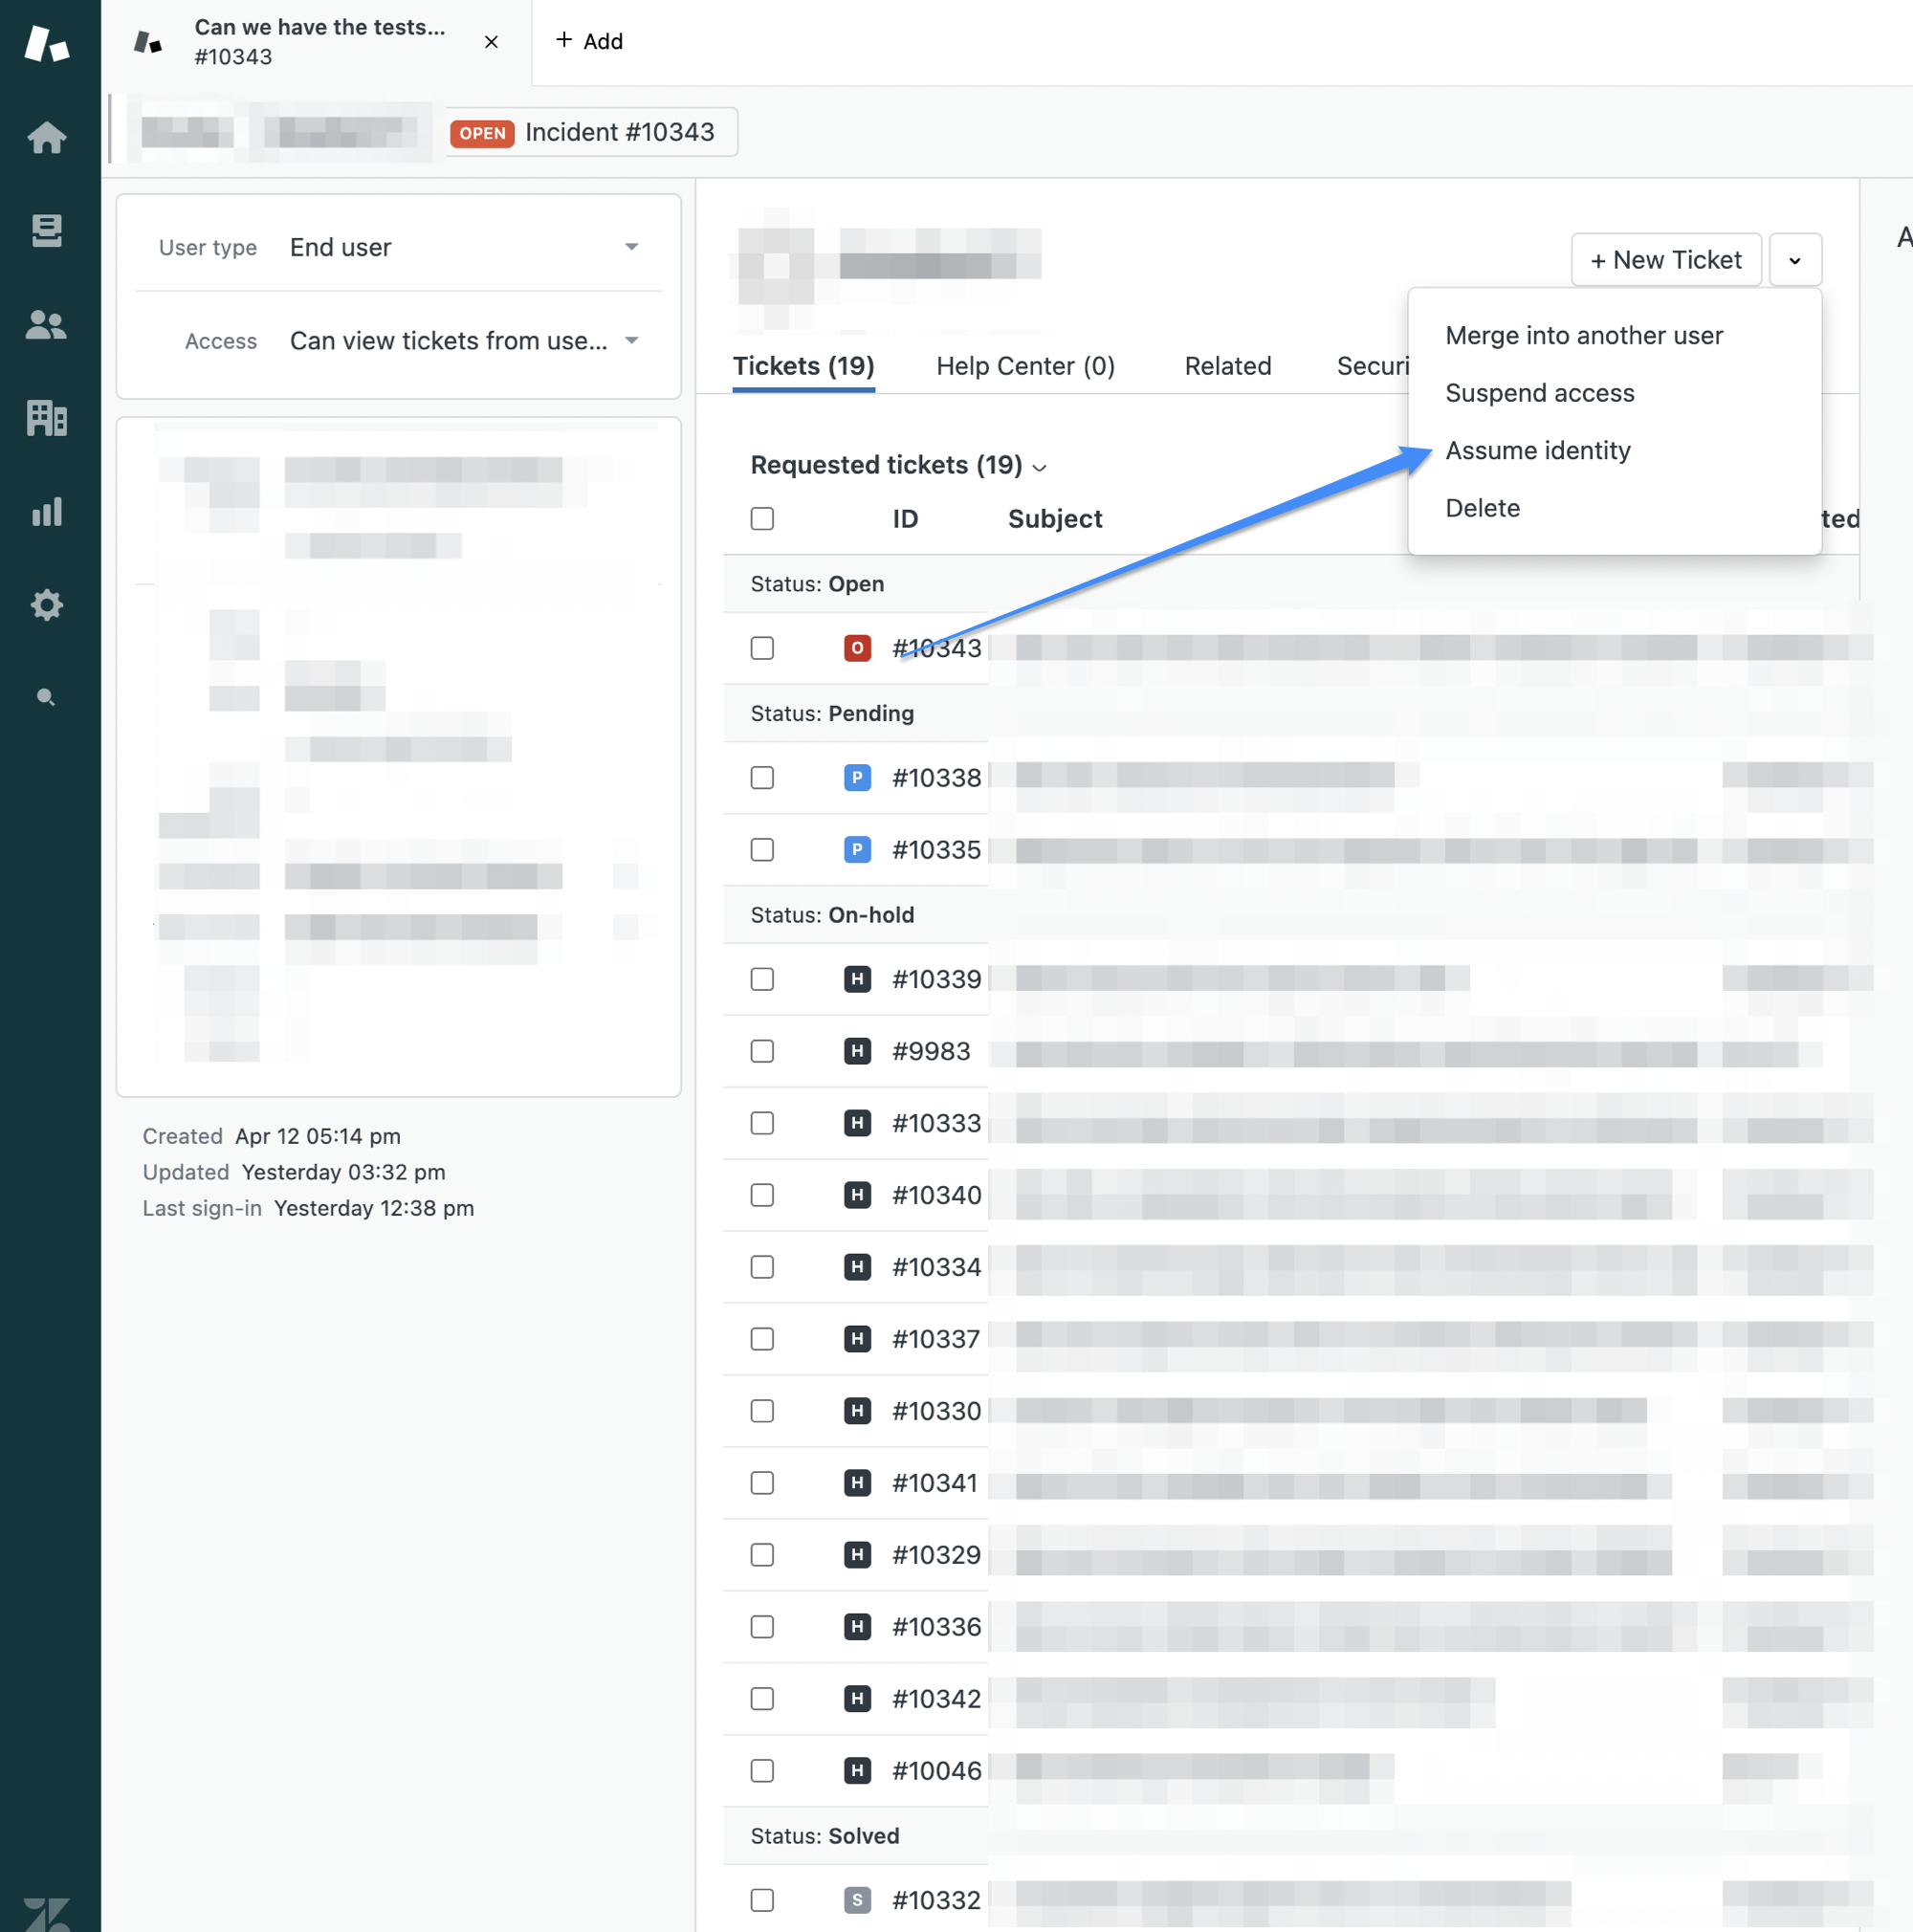Close the ticket #10343 tab
The width and height of the screenshot is (1913, 1932).
point(491,42)
